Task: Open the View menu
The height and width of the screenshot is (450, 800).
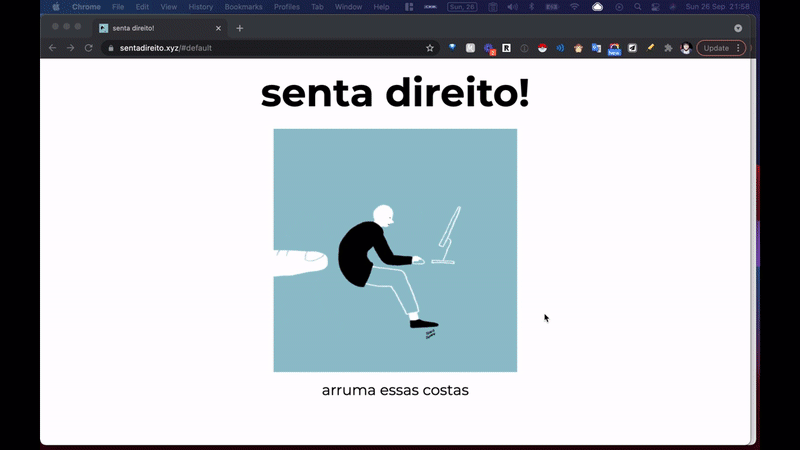Action: click(x=168, y=7)
